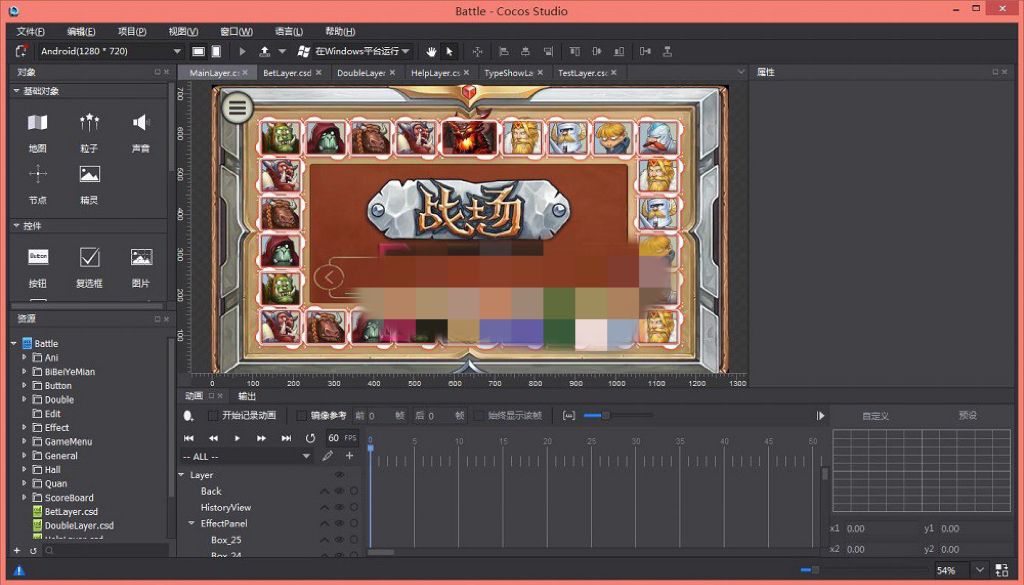The image size is (1024, 585).
Task: Switch to the BetLayer.csd tab
Action: (x=287, y=72)
